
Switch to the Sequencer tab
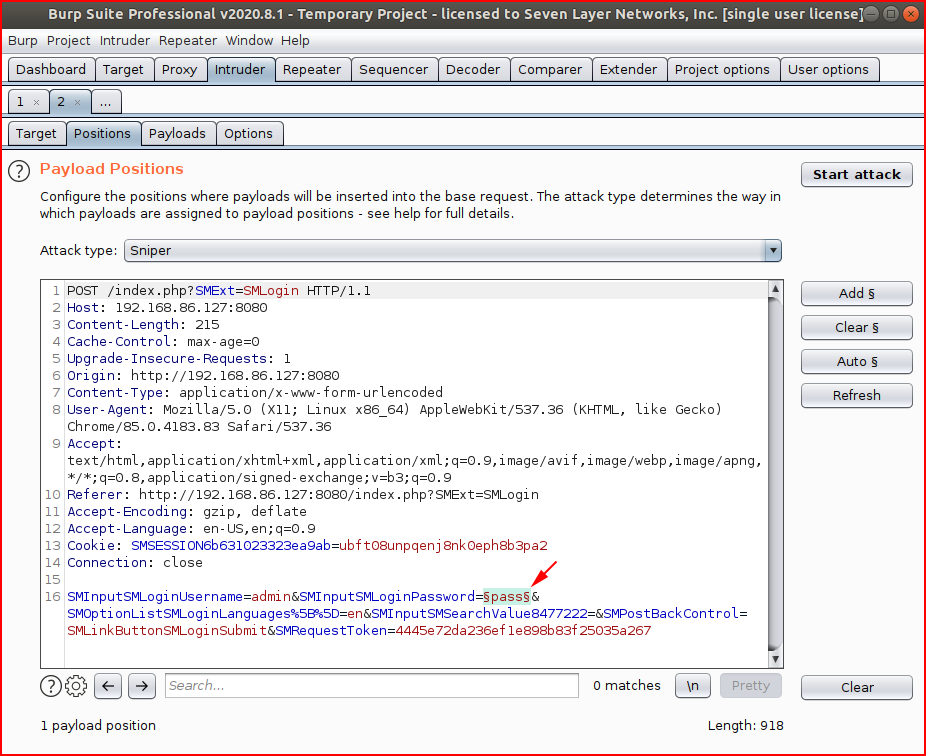click(394, 70)
